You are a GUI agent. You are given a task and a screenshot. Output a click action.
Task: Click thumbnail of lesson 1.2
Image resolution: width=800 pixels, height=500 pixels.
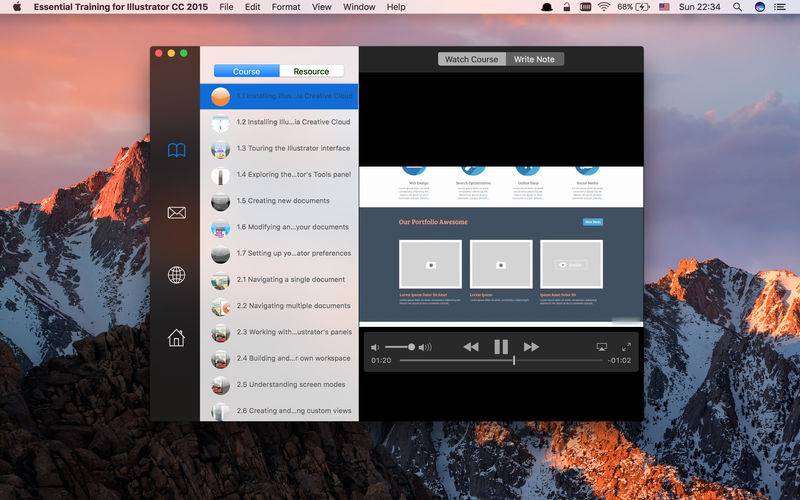(220, 123)
